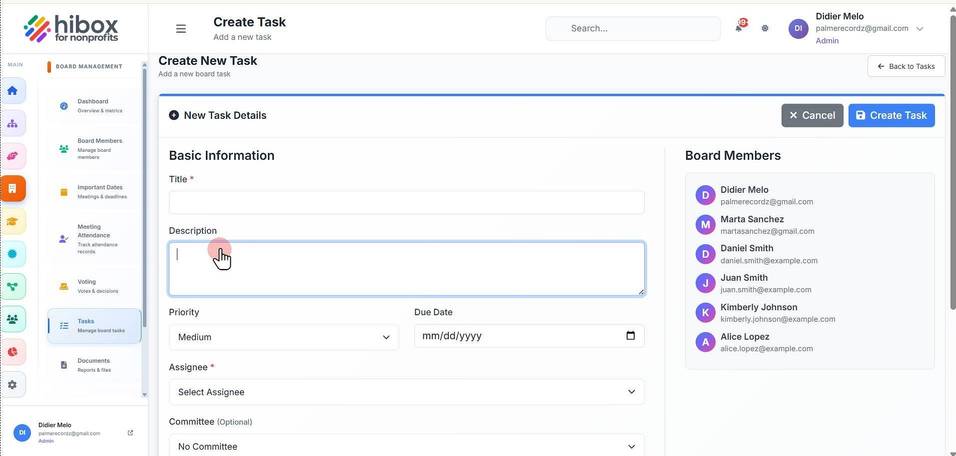Open Documents in sidebar
956x456 pixels.
click(94, 365)
